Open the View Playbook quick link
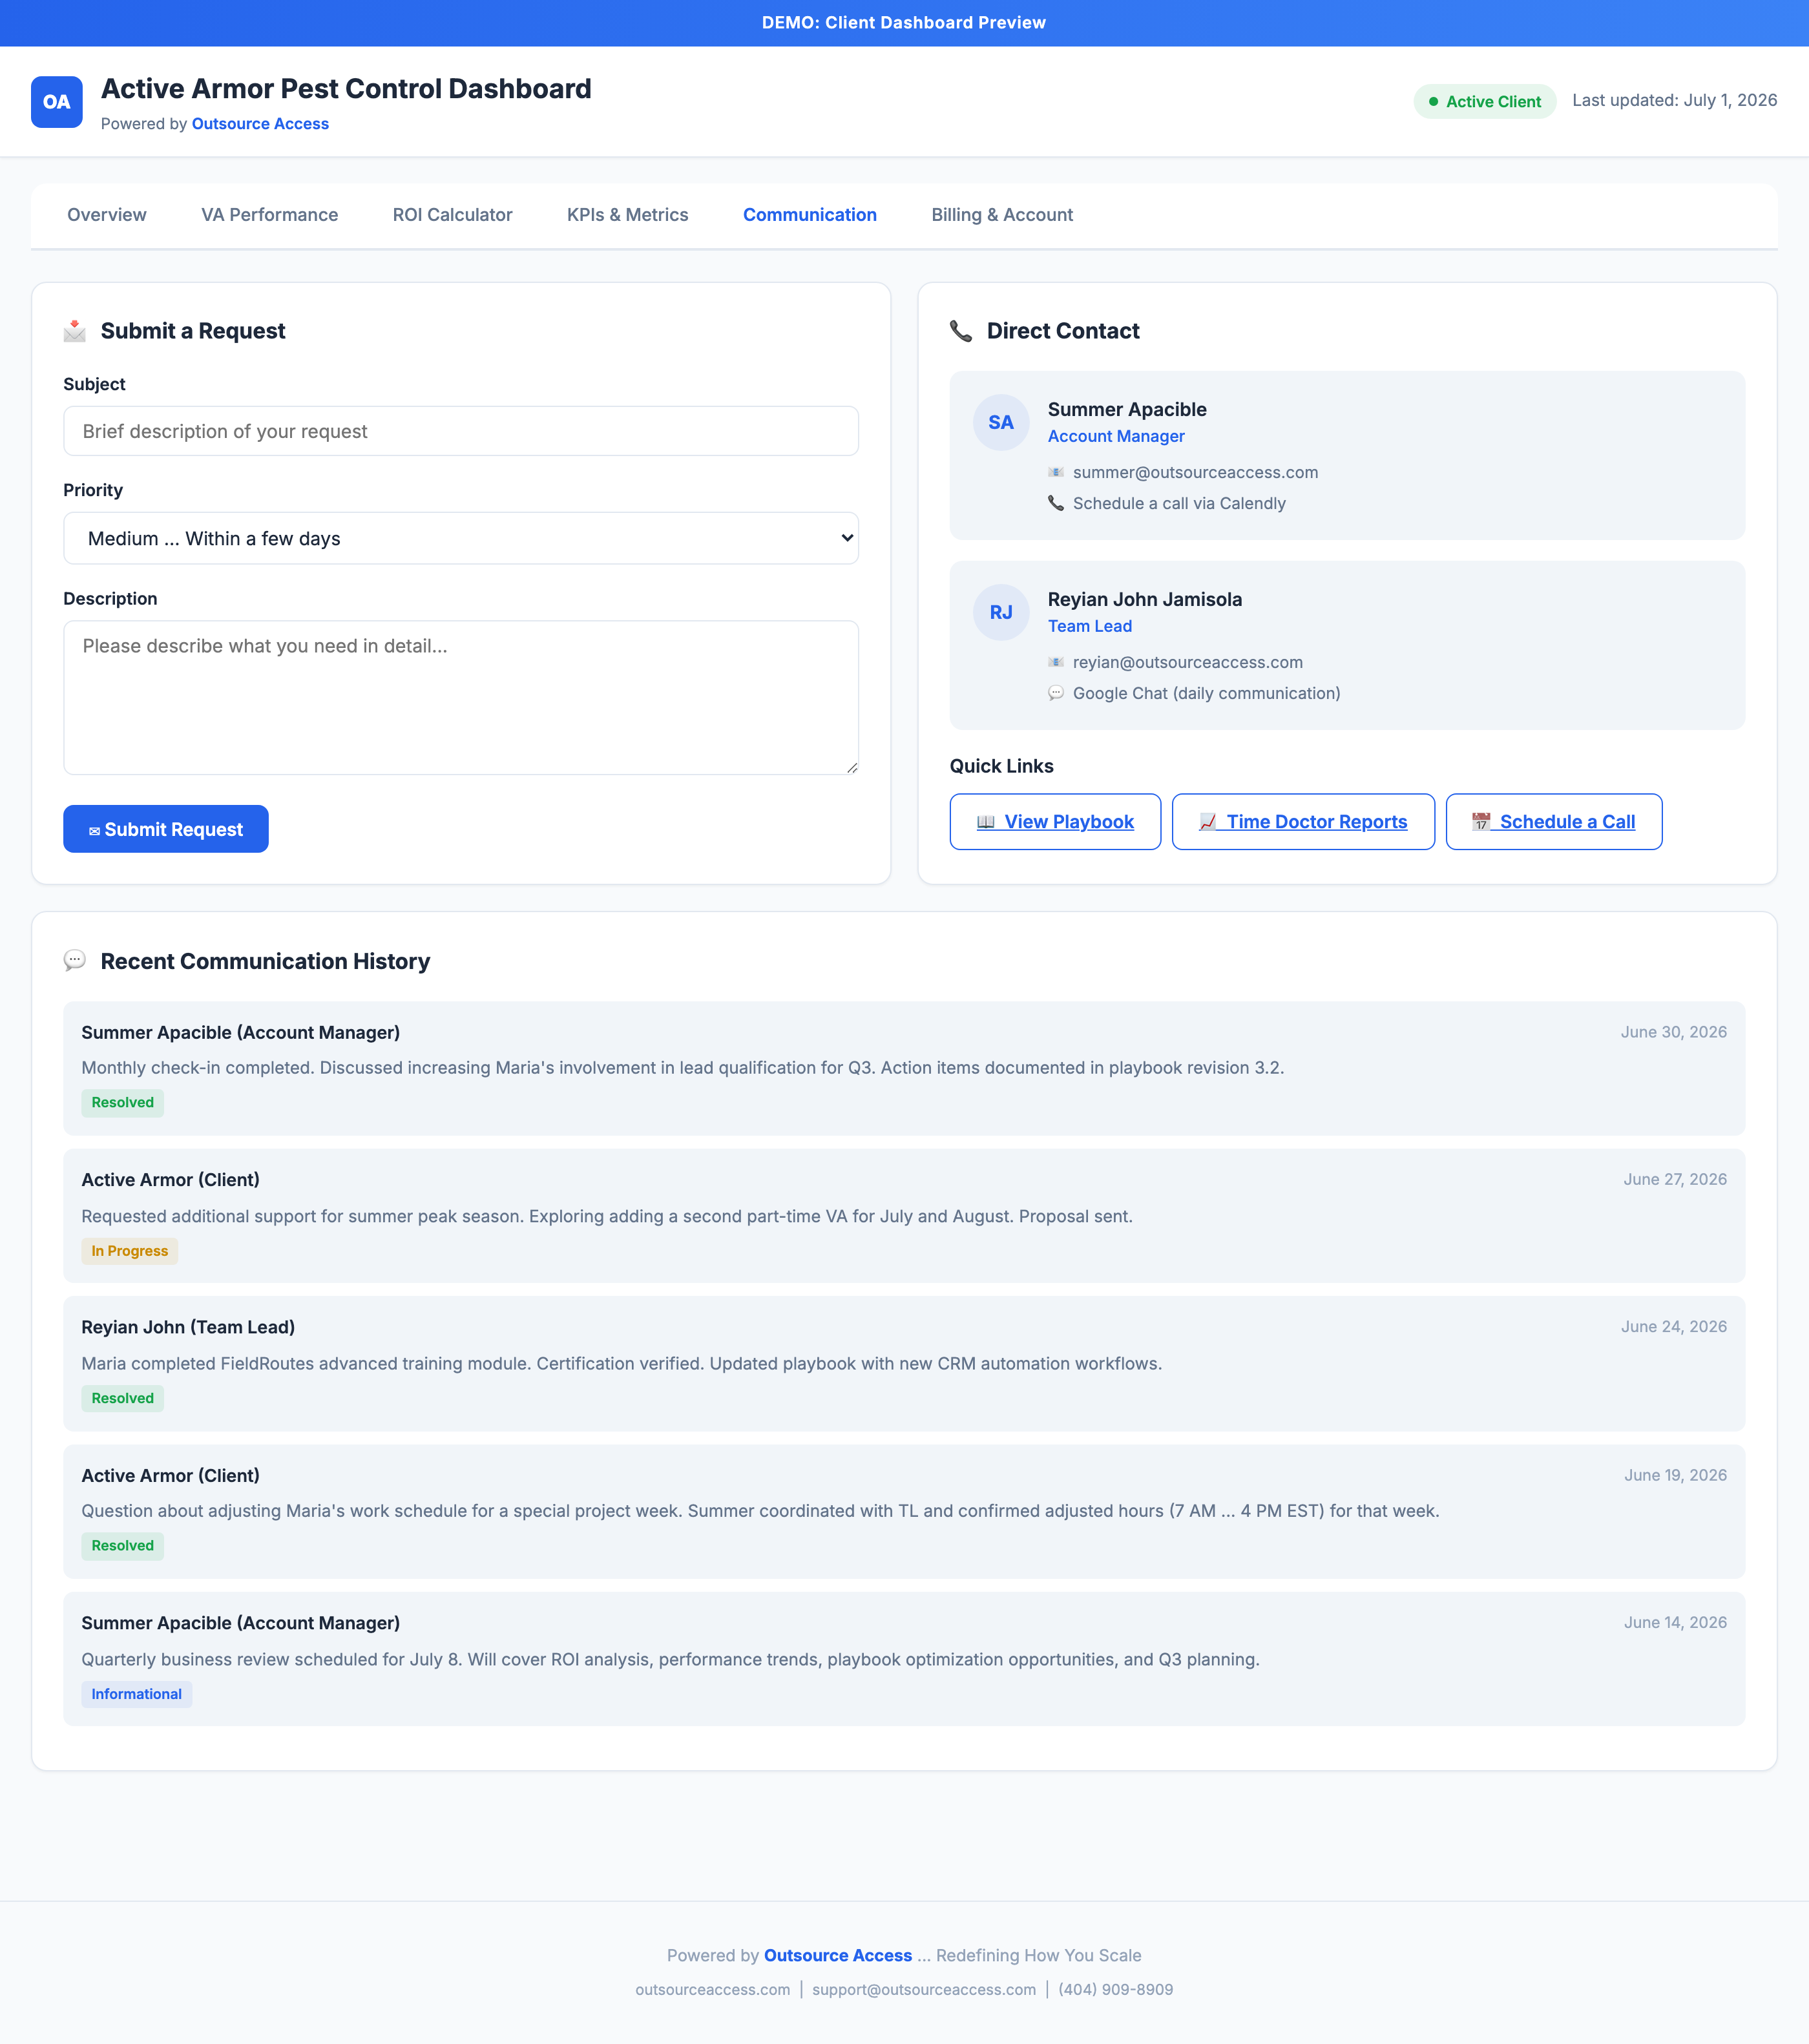Viewport: 1809px width, 2044px height. 1055,822
